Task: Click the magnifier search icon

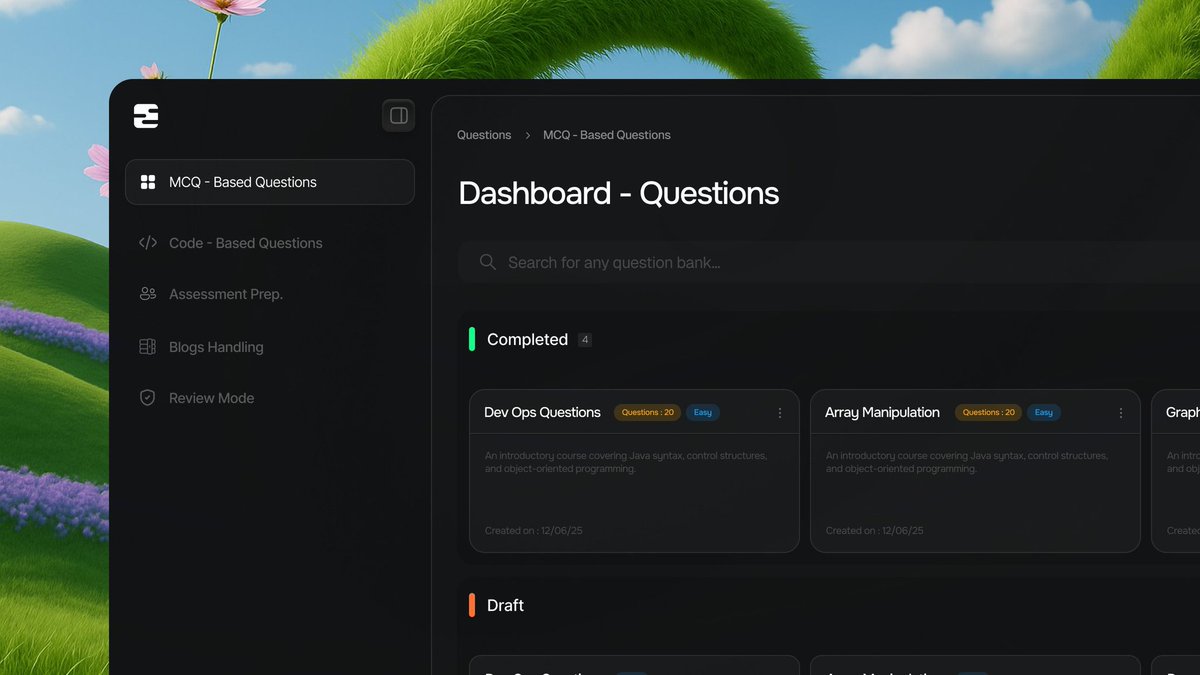Action: coord(488,262)
